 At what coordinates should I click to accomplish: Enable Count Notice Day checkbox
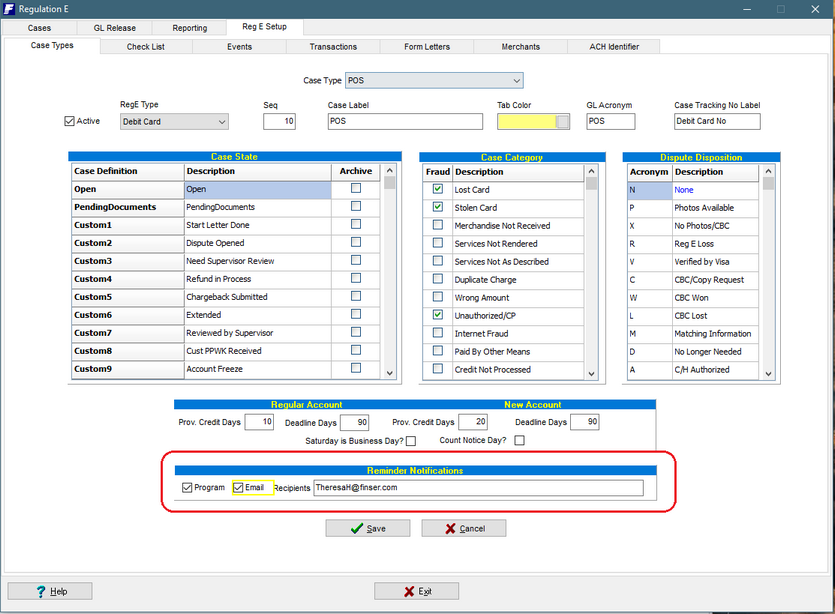tap(519, 440)
